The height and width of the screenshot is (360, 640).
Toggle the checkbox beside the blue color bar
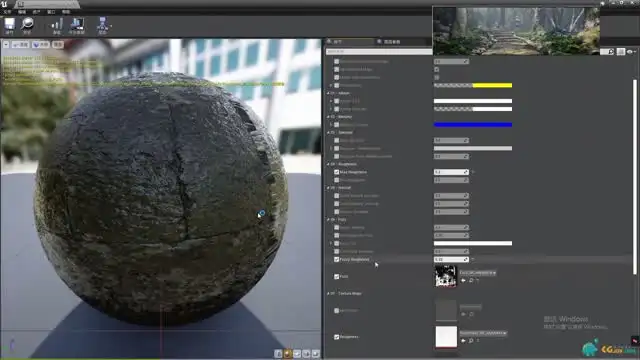point(337,125)
